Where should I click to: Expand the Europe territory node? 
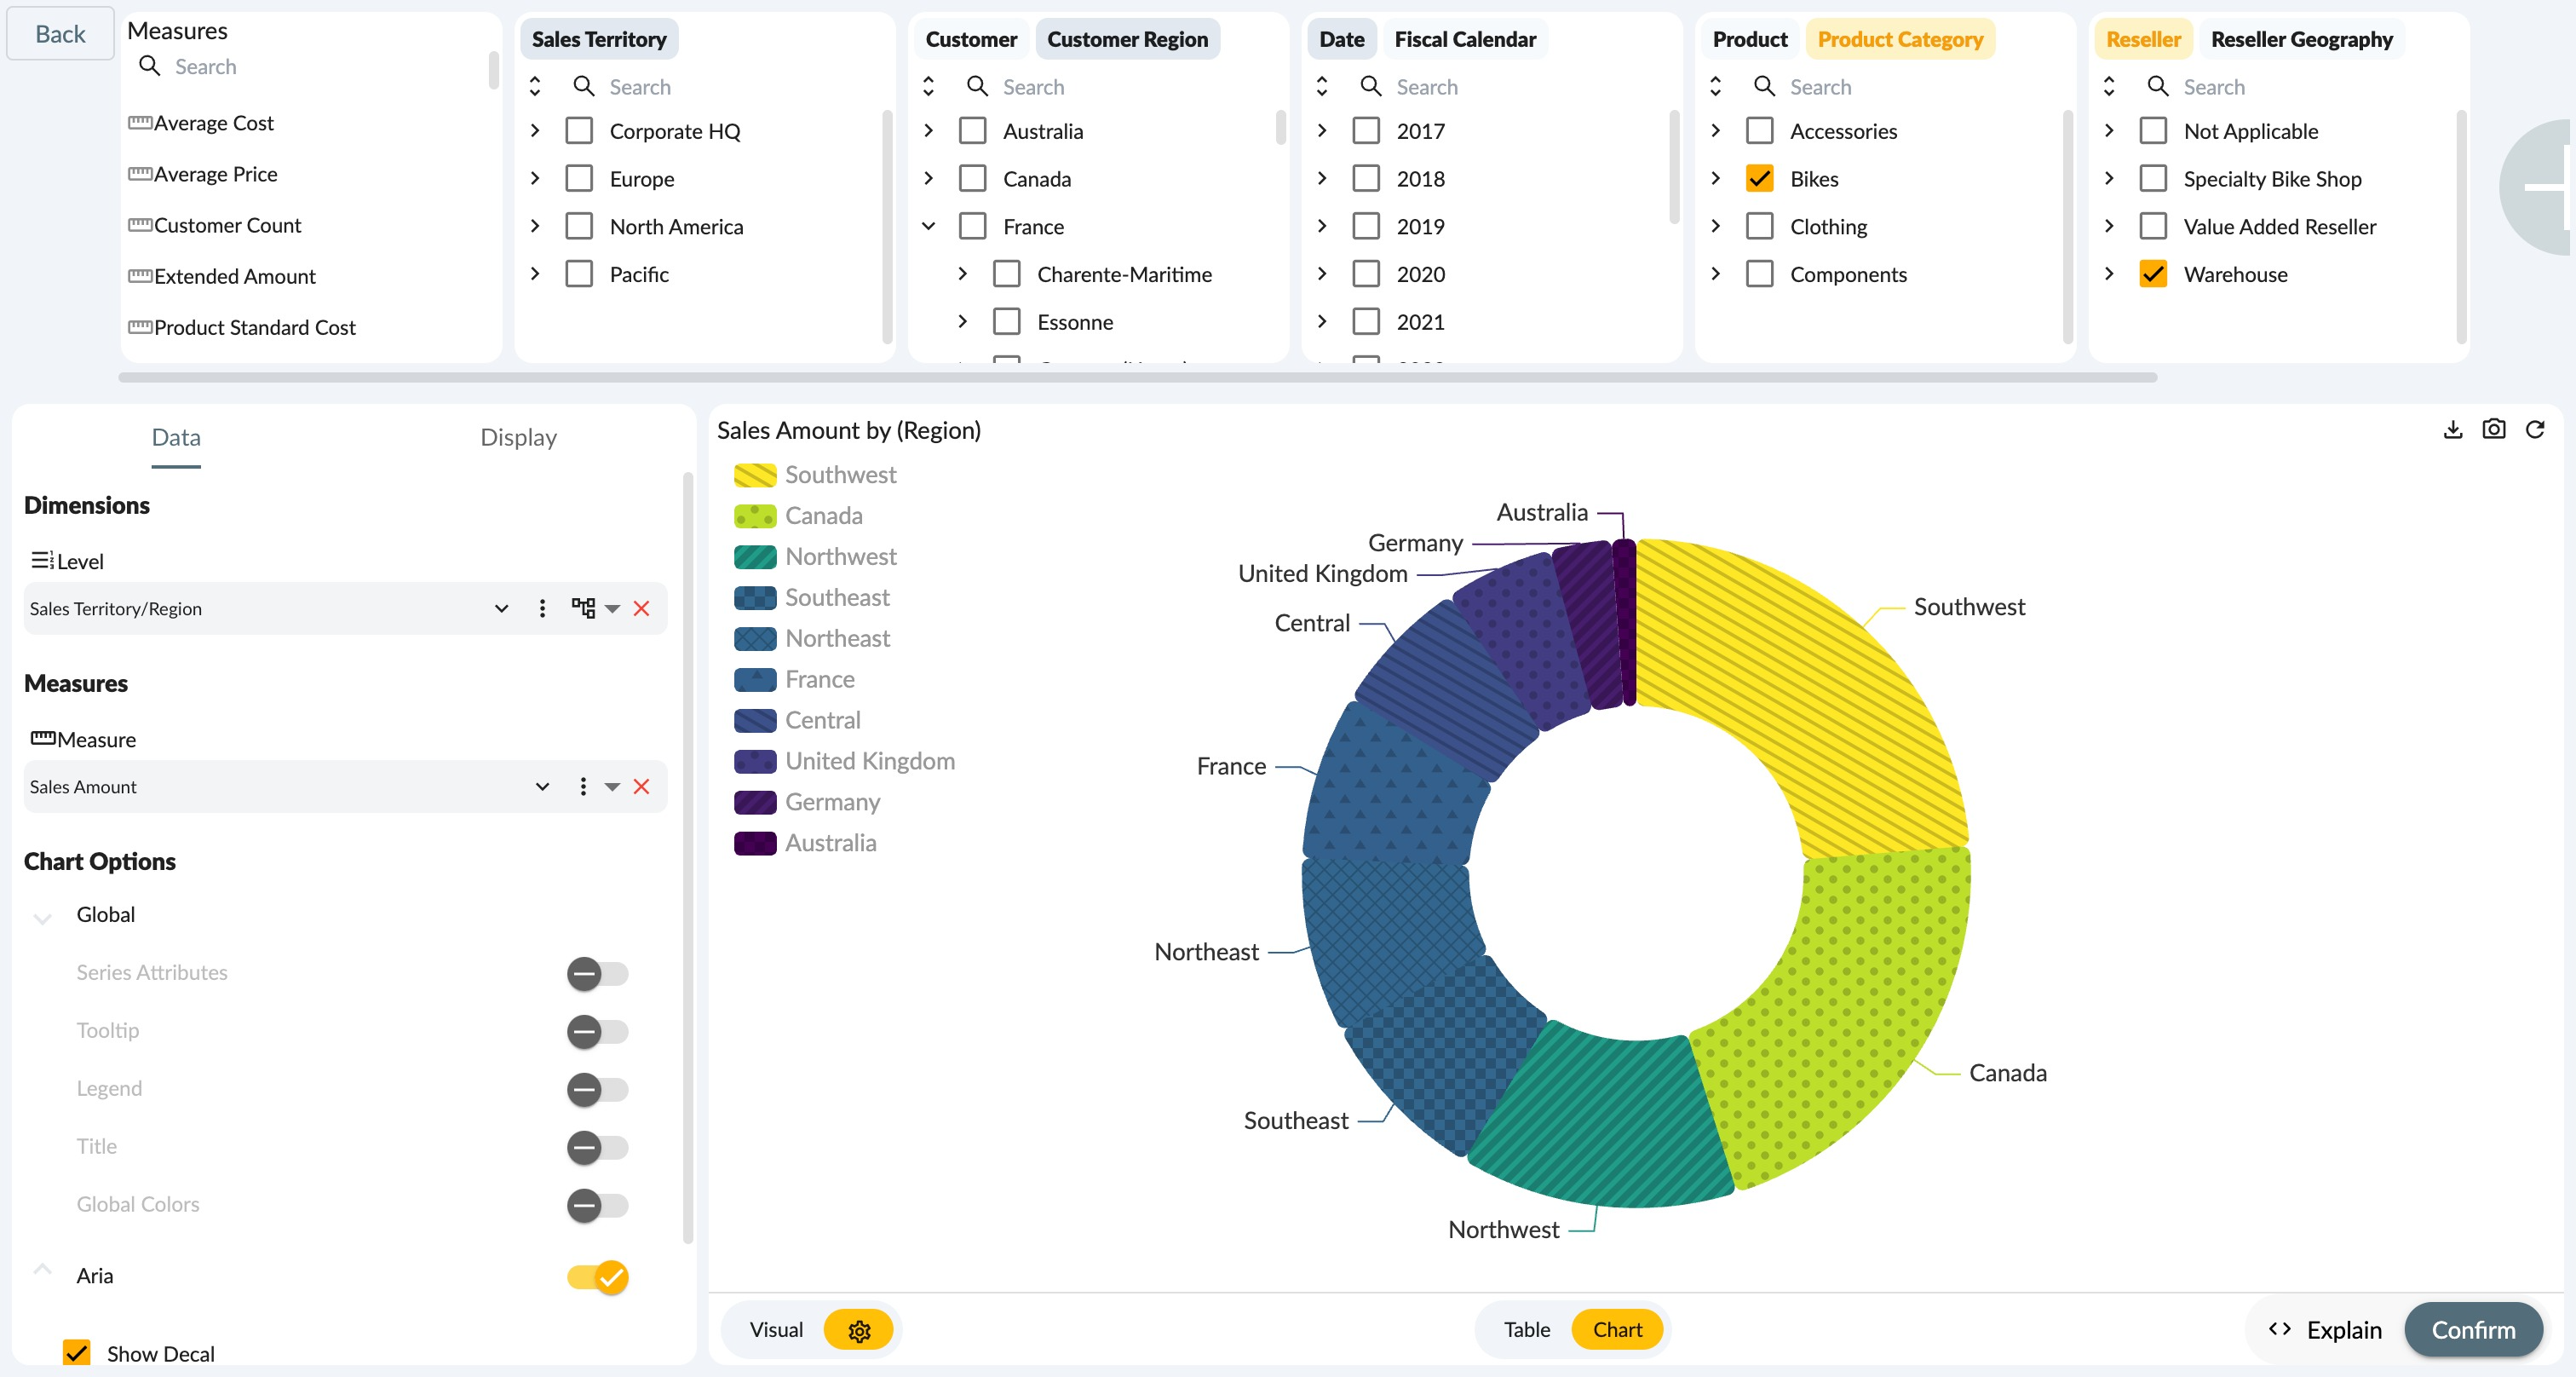(535, 179)
